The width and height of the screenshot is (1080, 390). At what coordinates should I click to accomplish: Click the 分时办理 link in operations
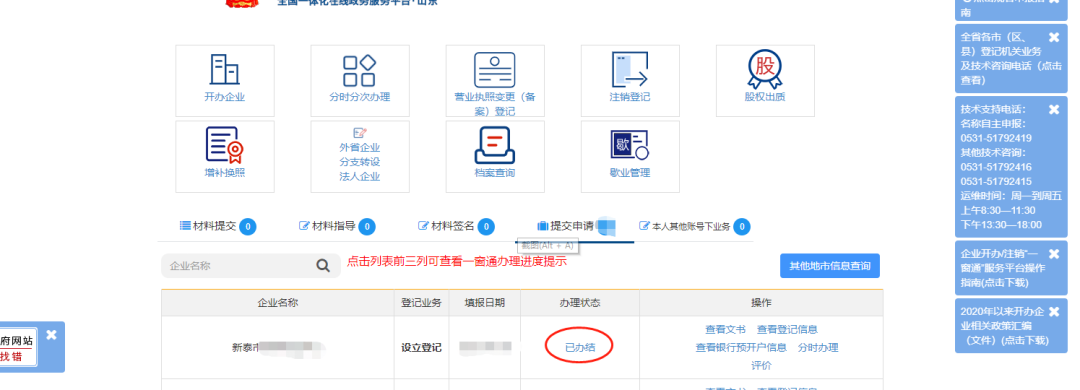click(x=818, y=347)
